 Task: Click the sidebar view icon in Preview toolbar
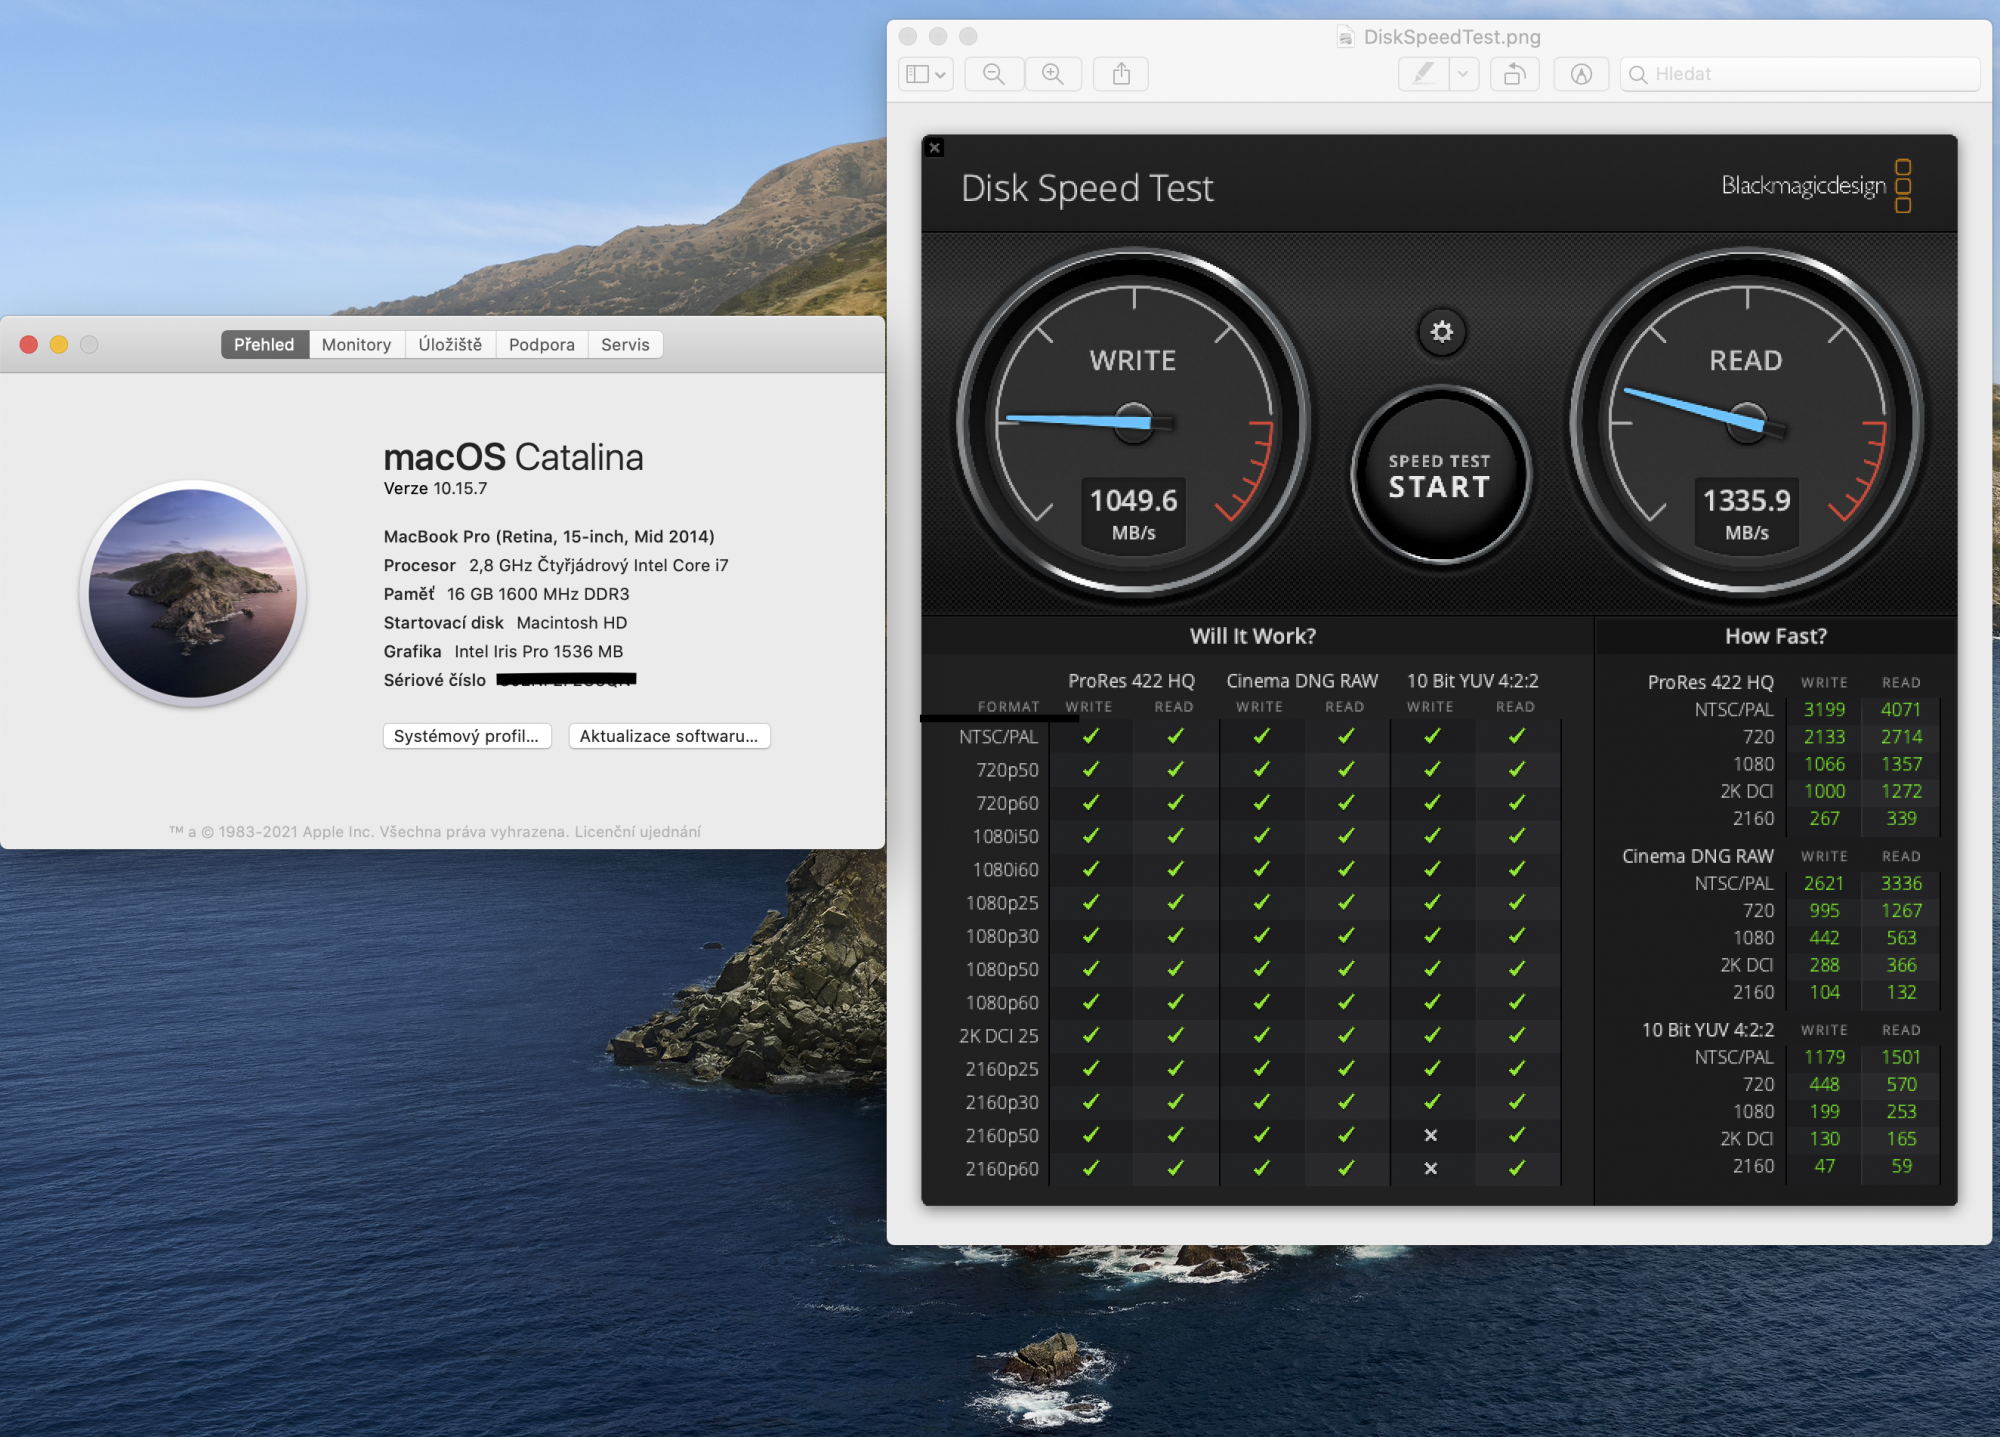coord(917,74)
